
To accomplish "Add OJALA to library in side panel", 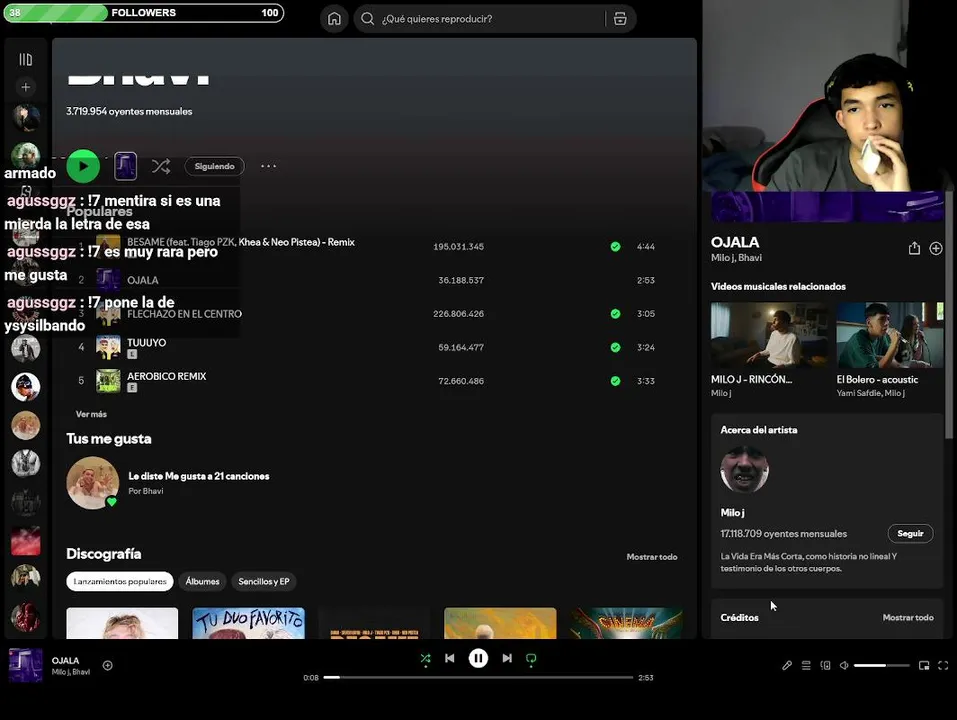I will pos(936,248).
